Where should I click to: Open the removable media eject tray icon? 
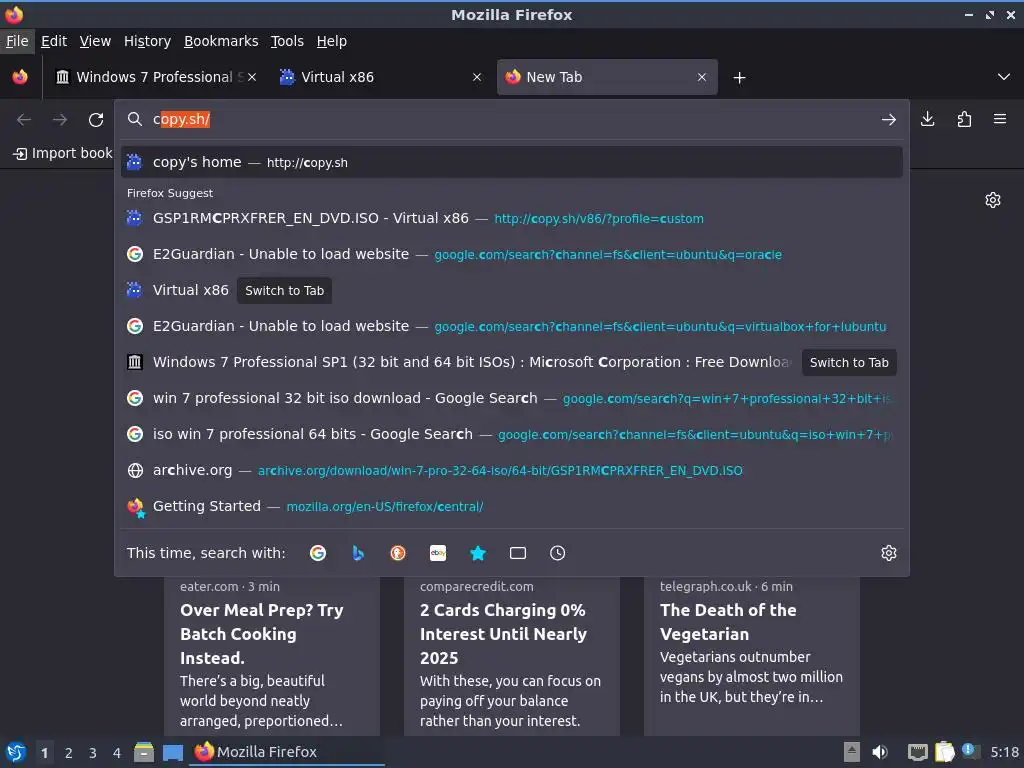tap(851, 752)
